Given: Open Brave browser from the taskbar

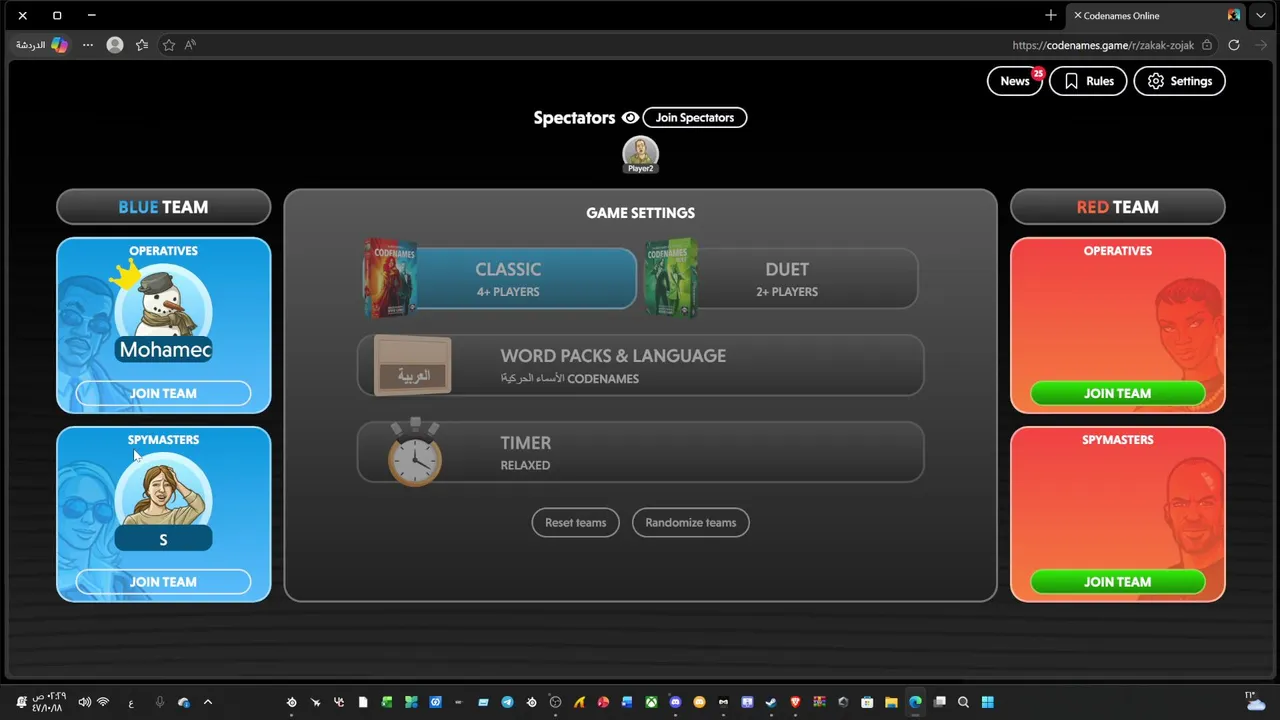Looking at the screenshot, I should pos(795,702).
